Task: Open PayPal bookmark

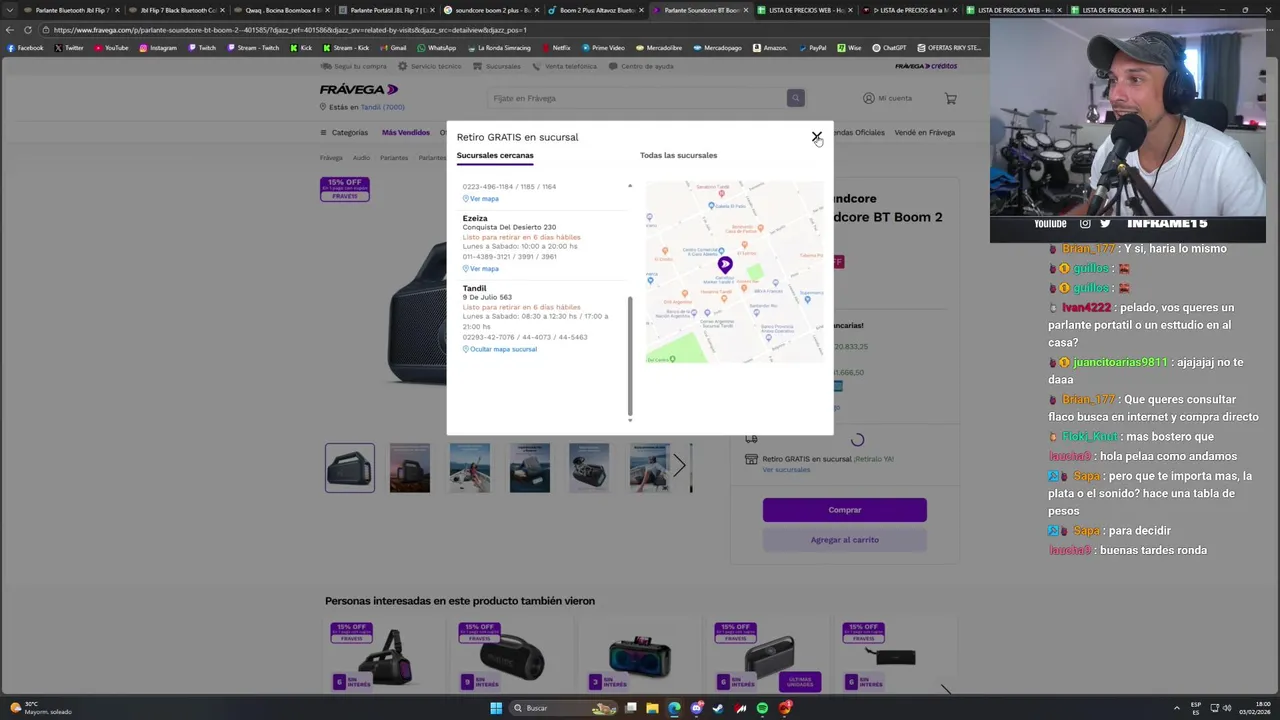Action: (812, 47)
